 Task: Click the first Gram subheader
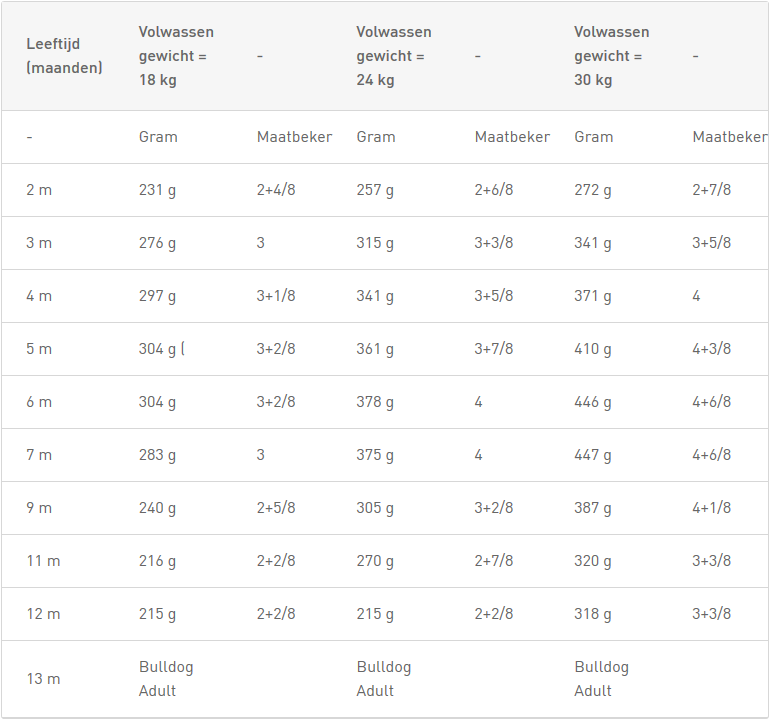(x=158, y=137)
